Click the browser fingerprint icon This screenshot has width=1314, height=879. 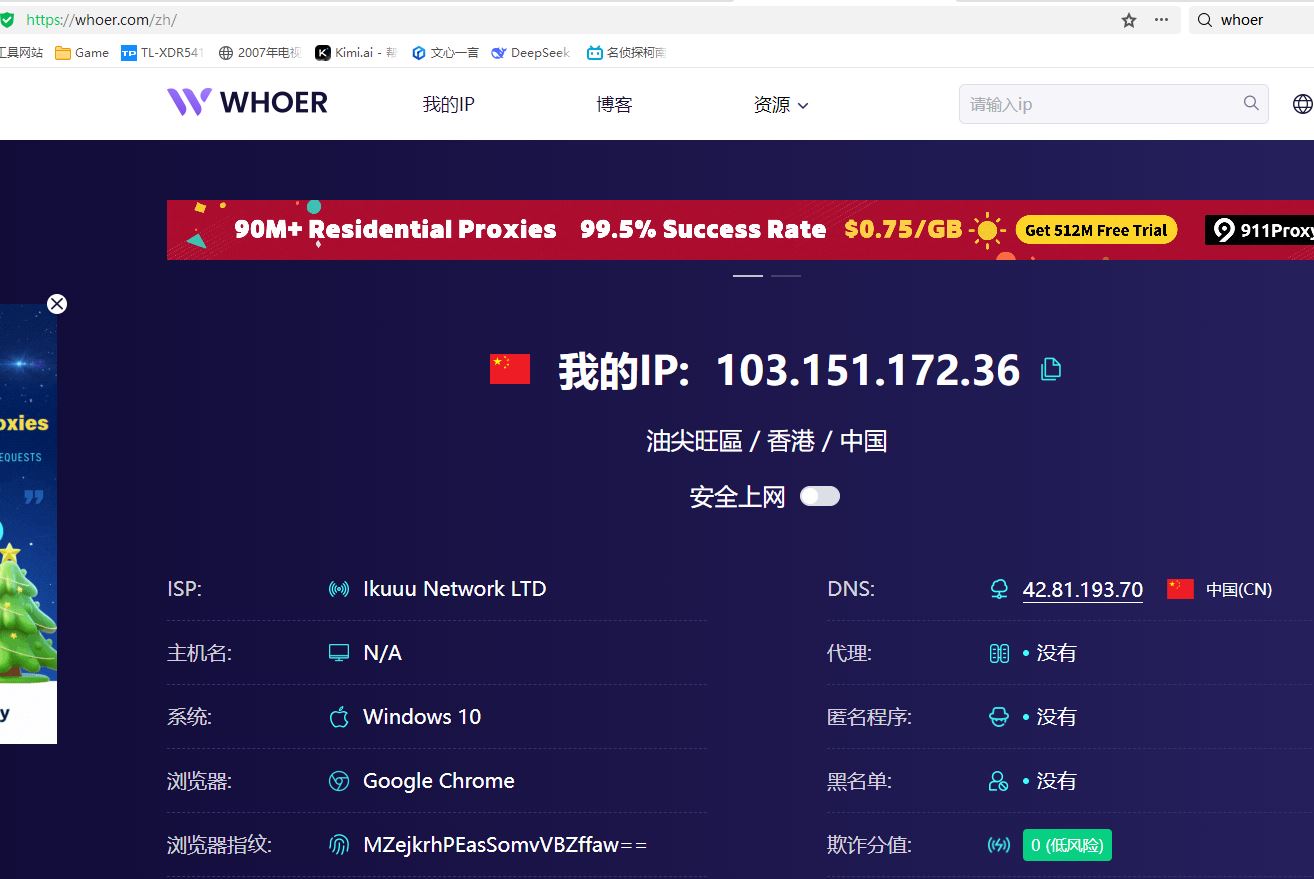tap(339, 845)
